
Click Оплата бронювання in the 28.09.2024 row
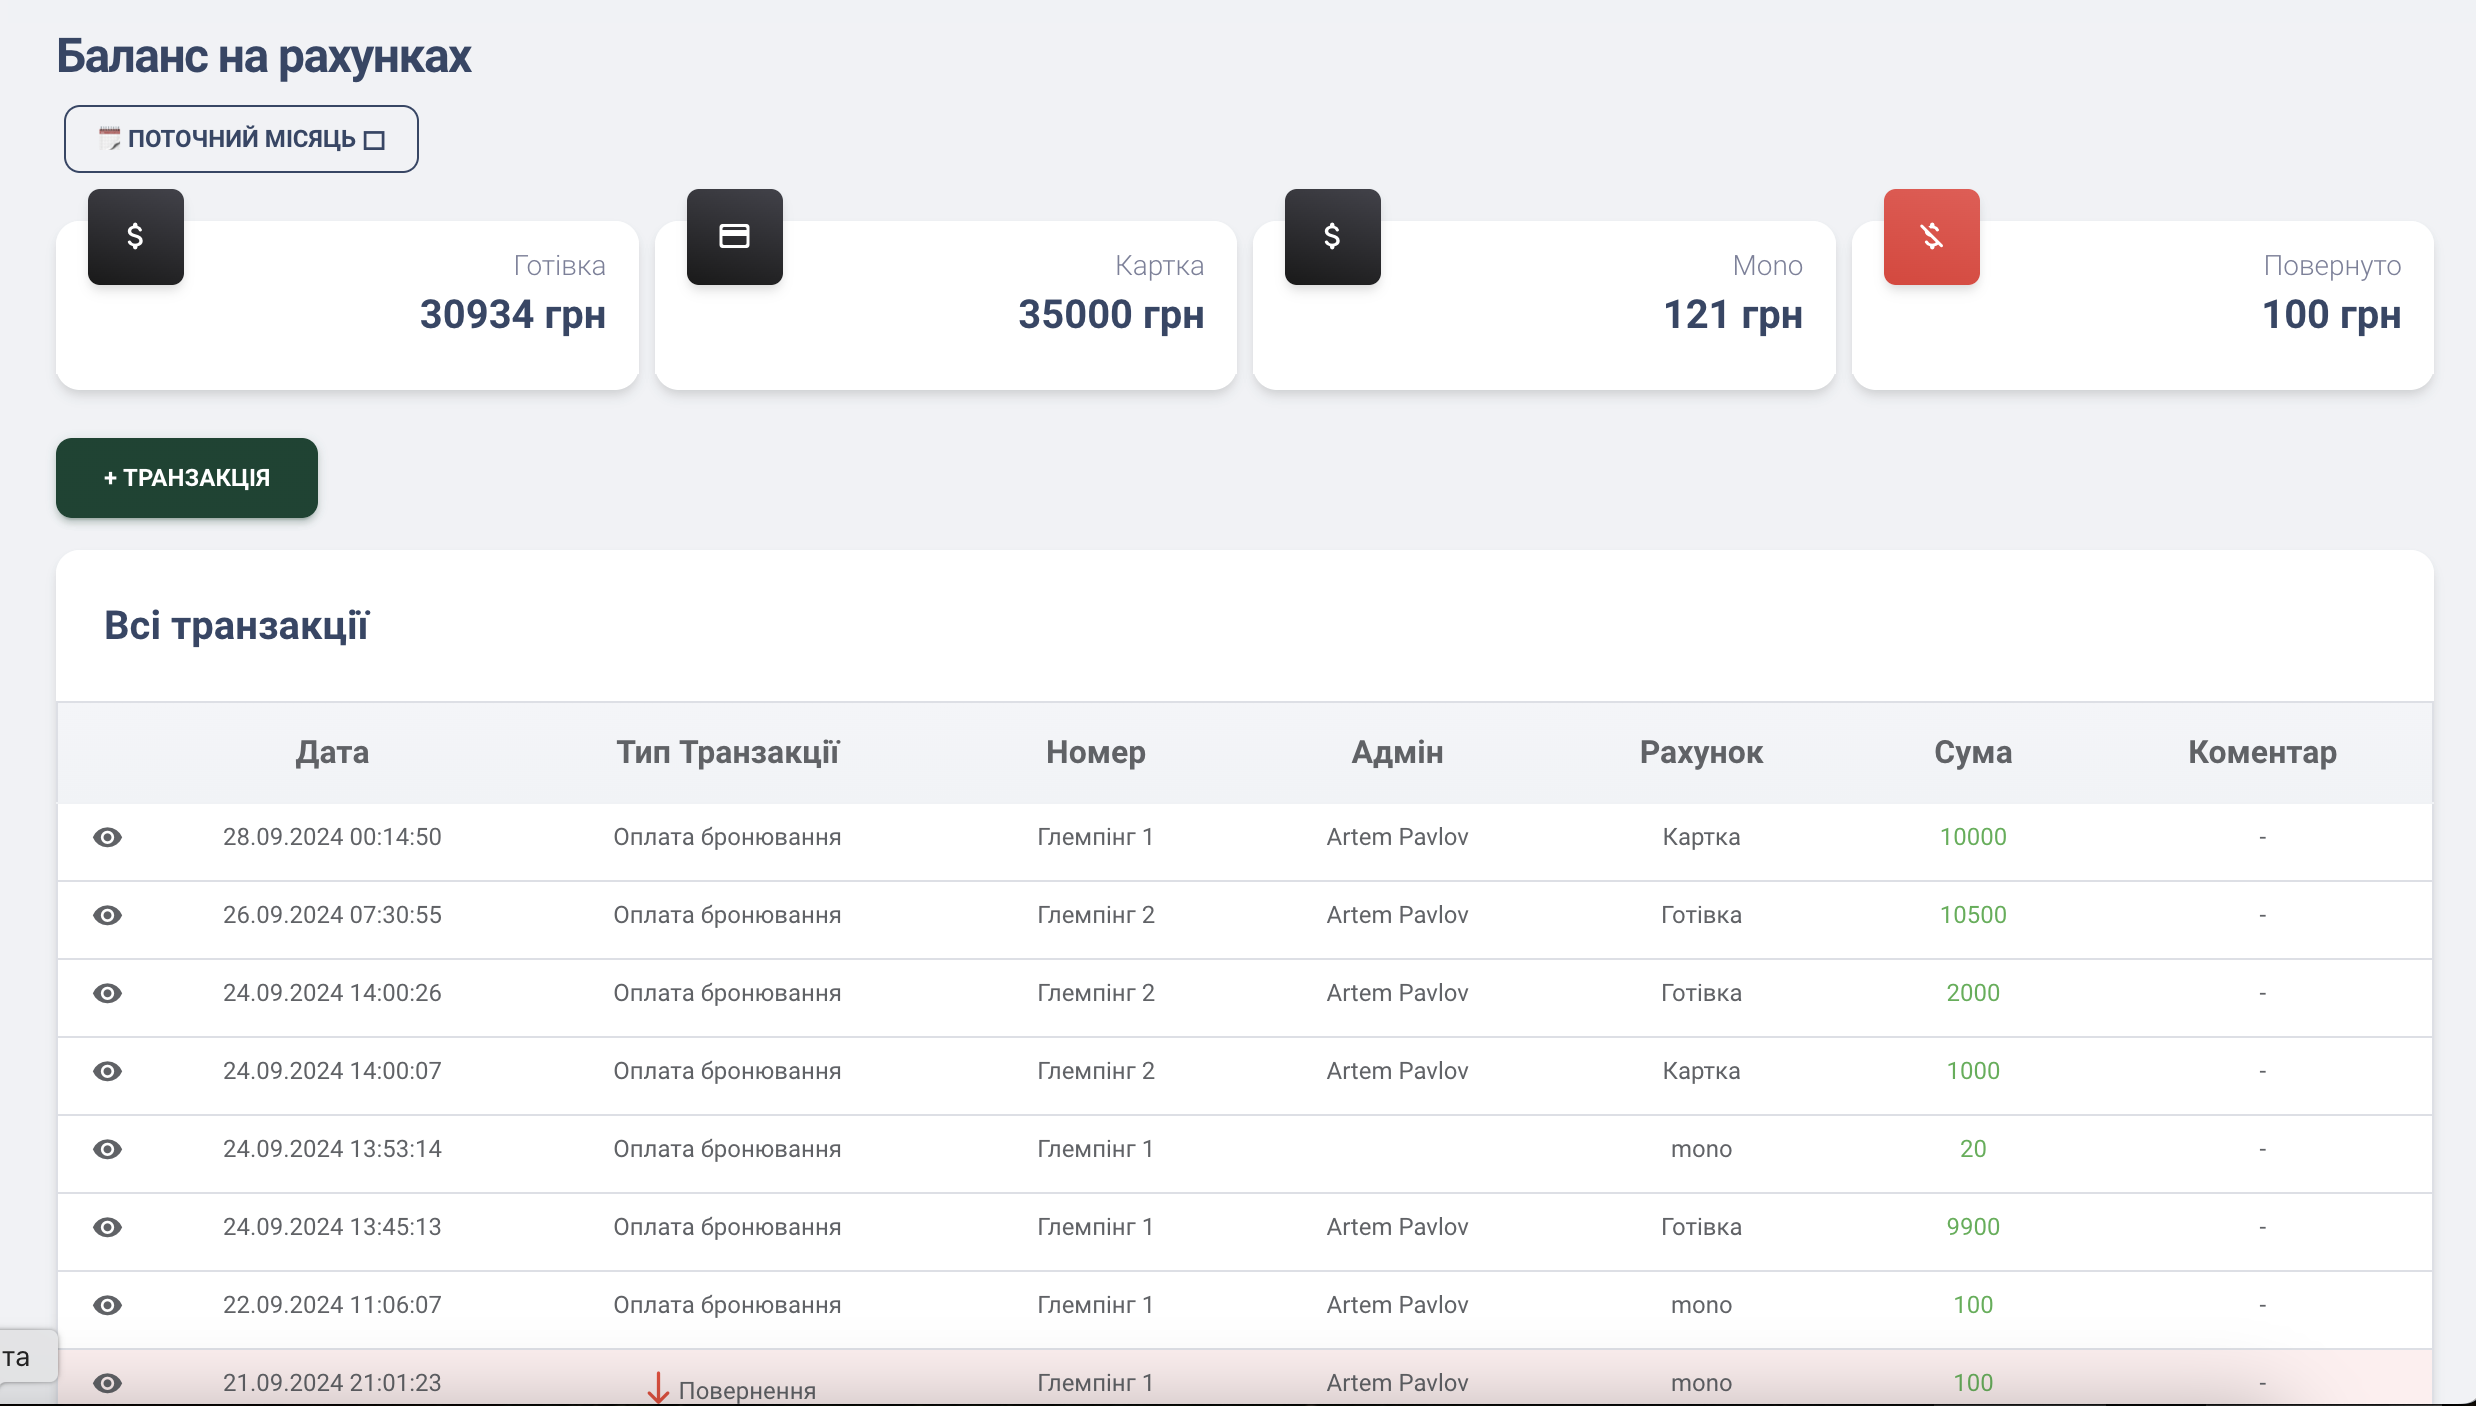(727, 837)
